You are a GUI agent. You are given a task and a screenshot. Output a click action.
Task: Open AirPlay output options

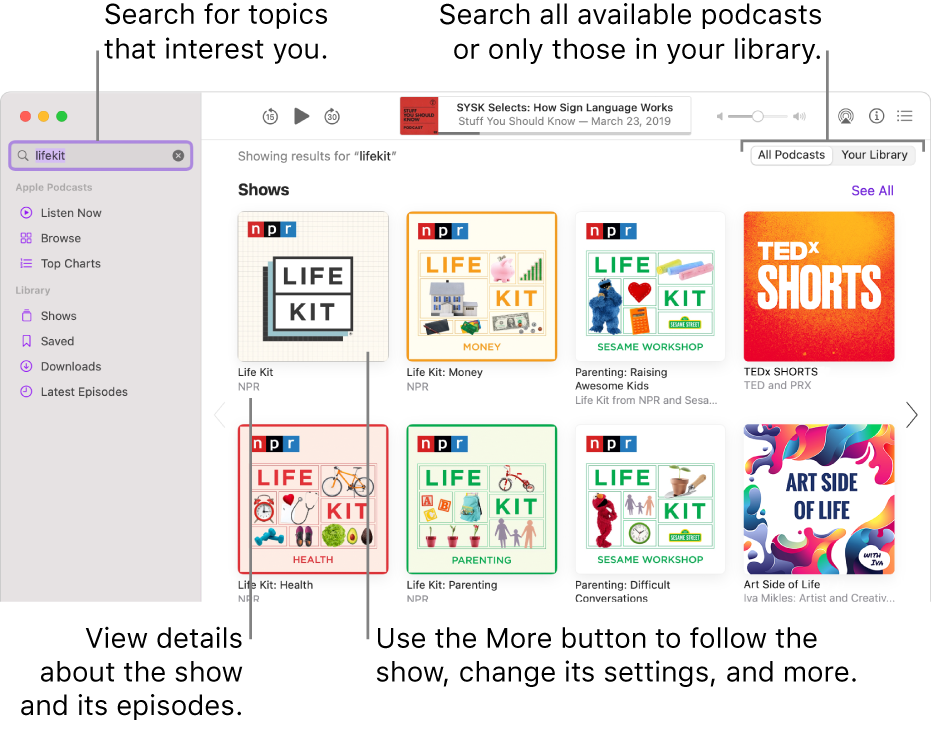[x=846, y=116]
